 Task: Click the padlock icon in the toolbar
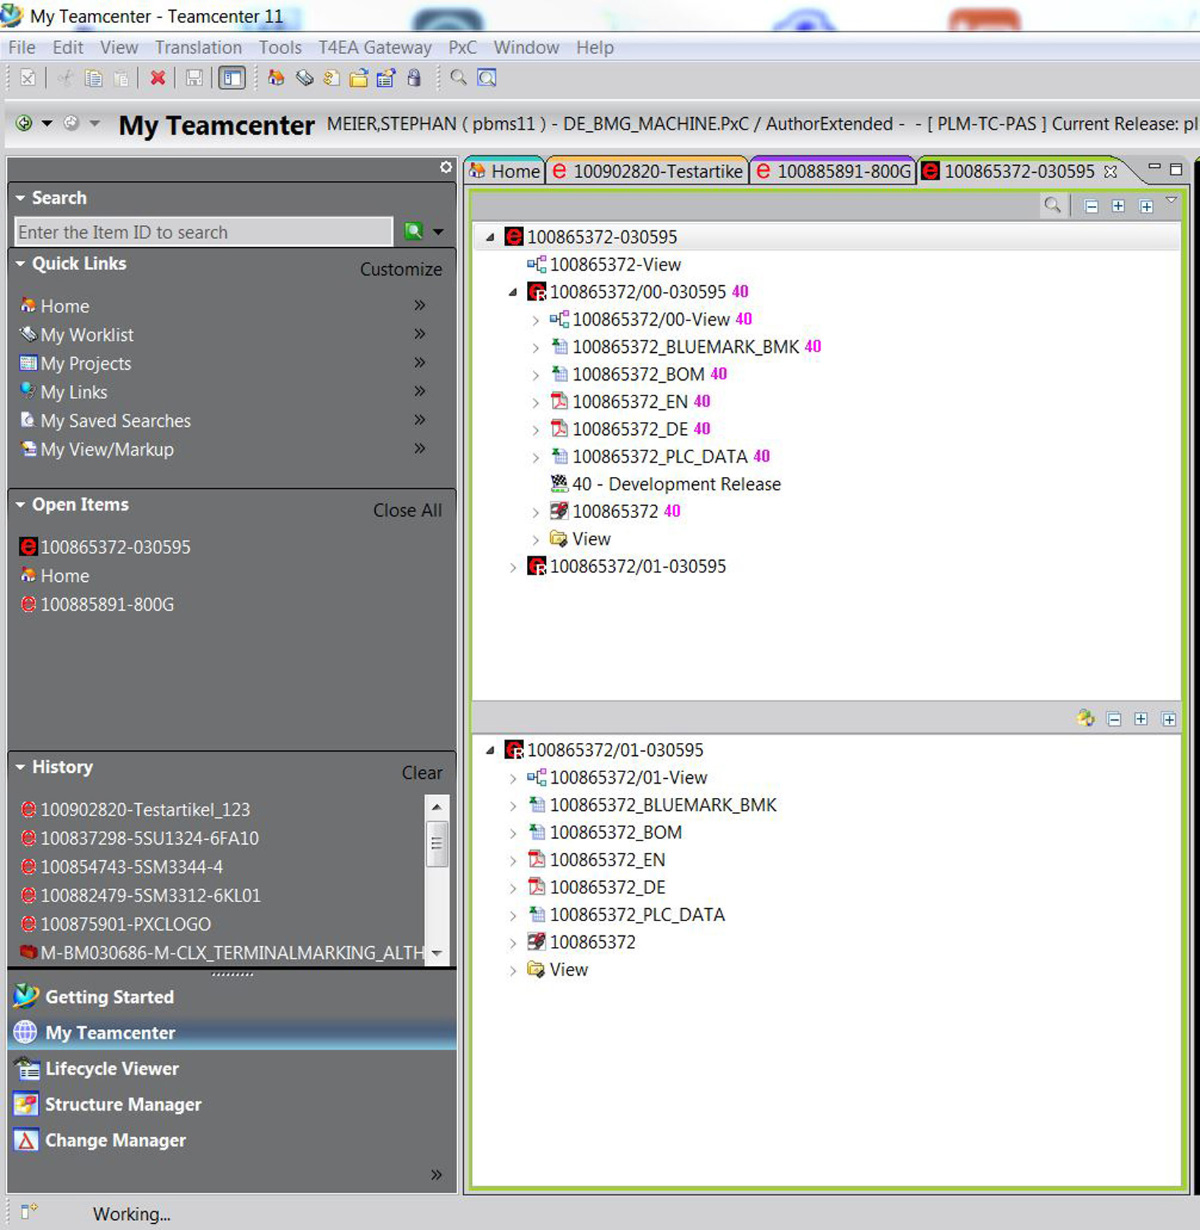414,78
